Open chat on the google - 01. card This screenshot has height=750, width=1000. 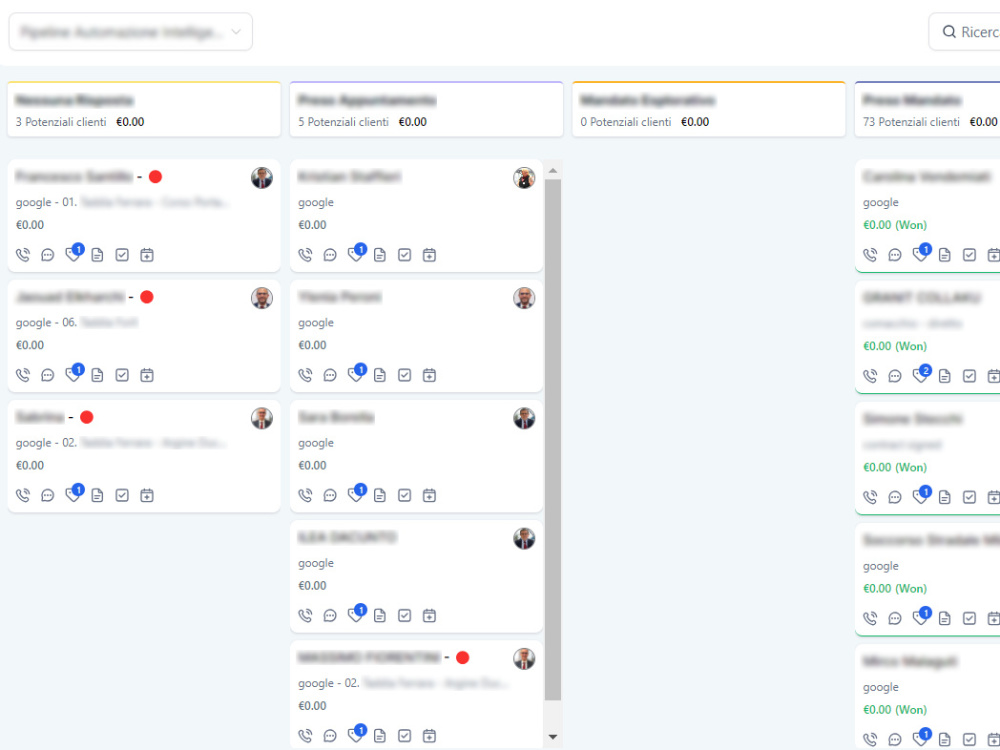click(48, 255)
